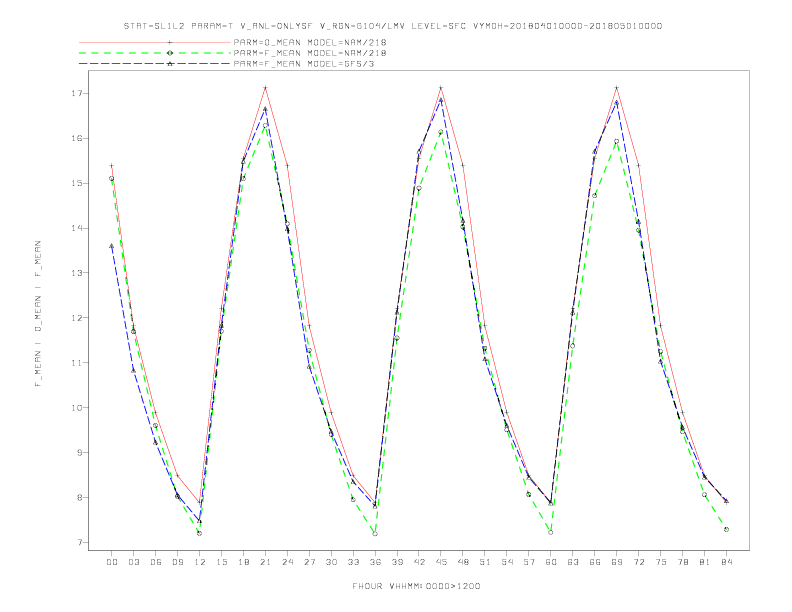Click the triangle marker on blue legend line

[x=170, y=64]
